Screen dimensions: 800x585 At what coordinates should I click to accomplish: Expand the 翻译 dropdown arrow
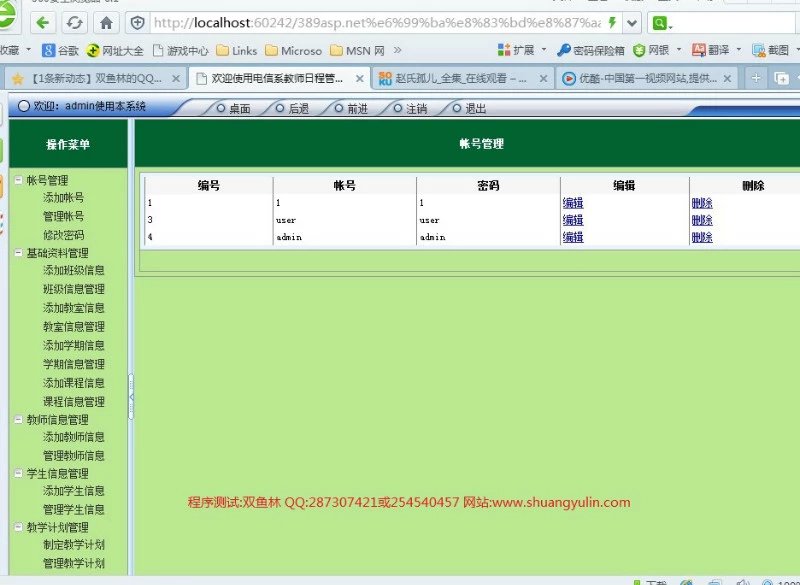click(x=739, y=49)
